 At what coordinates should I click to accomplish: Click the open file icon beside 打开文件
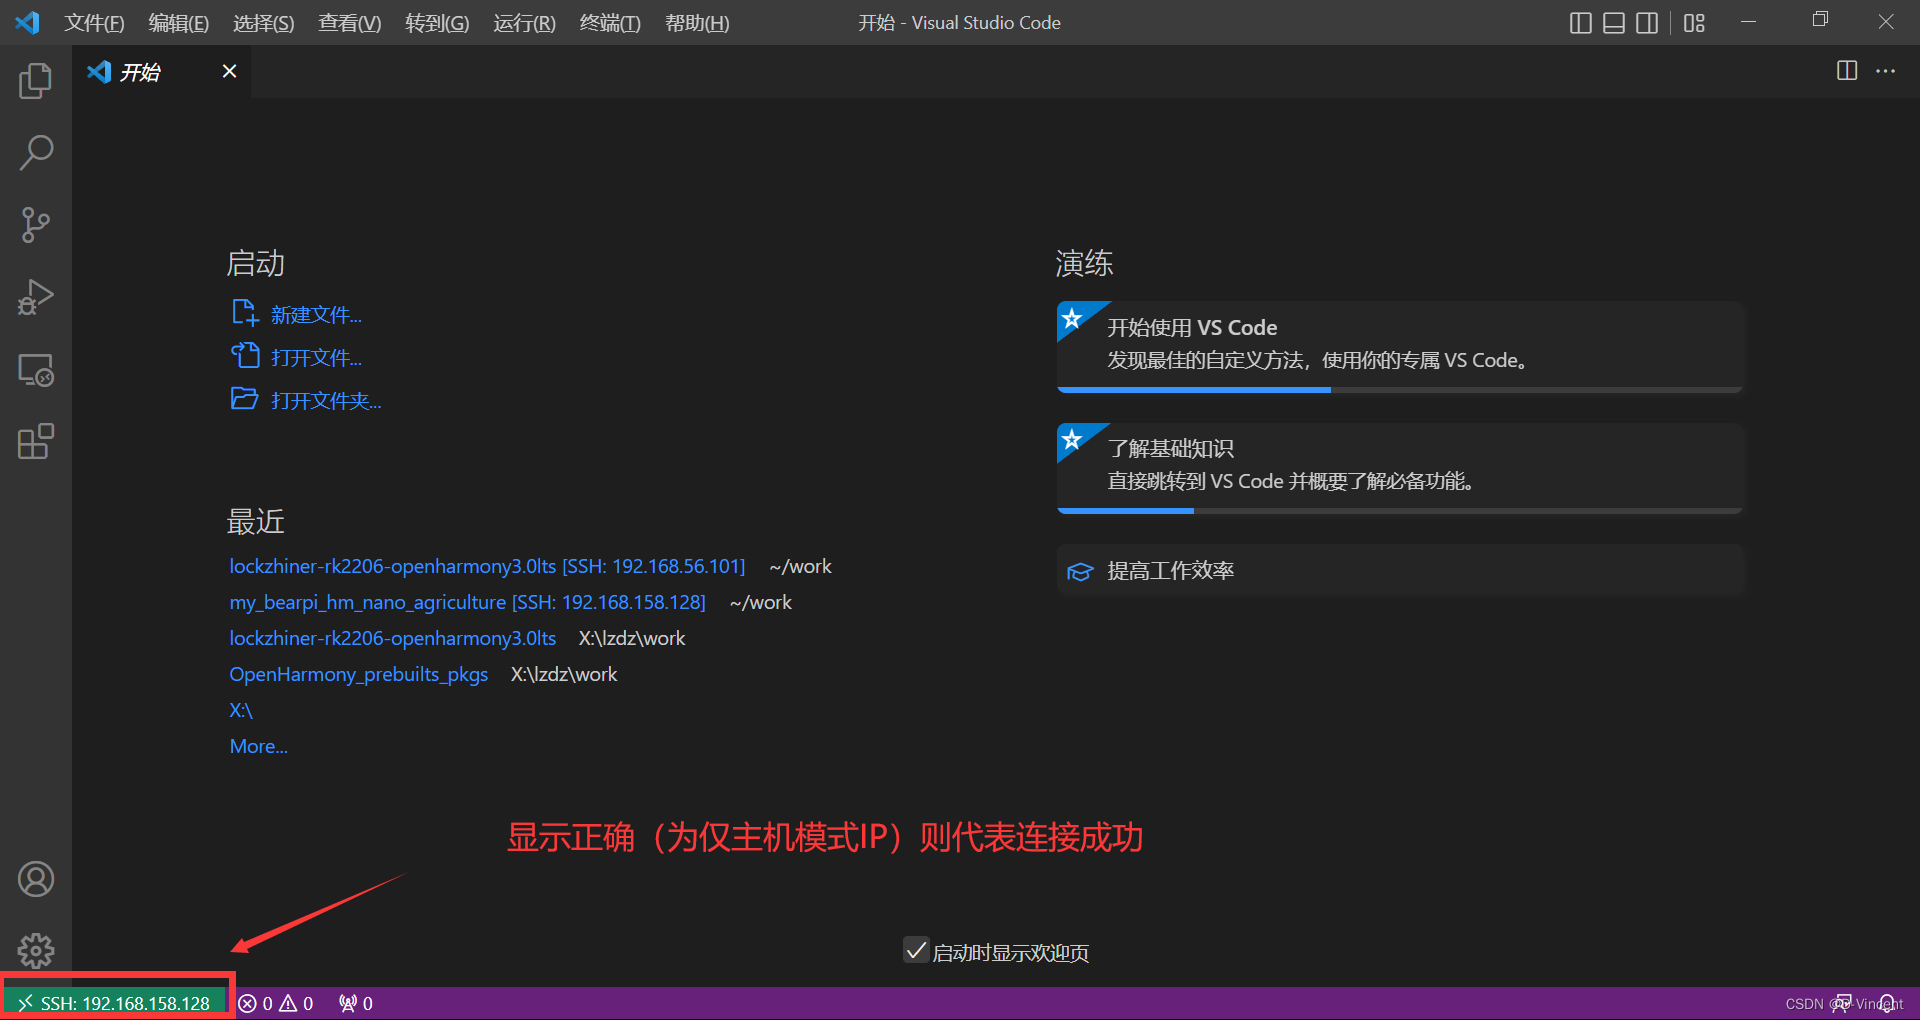point(245,355)
